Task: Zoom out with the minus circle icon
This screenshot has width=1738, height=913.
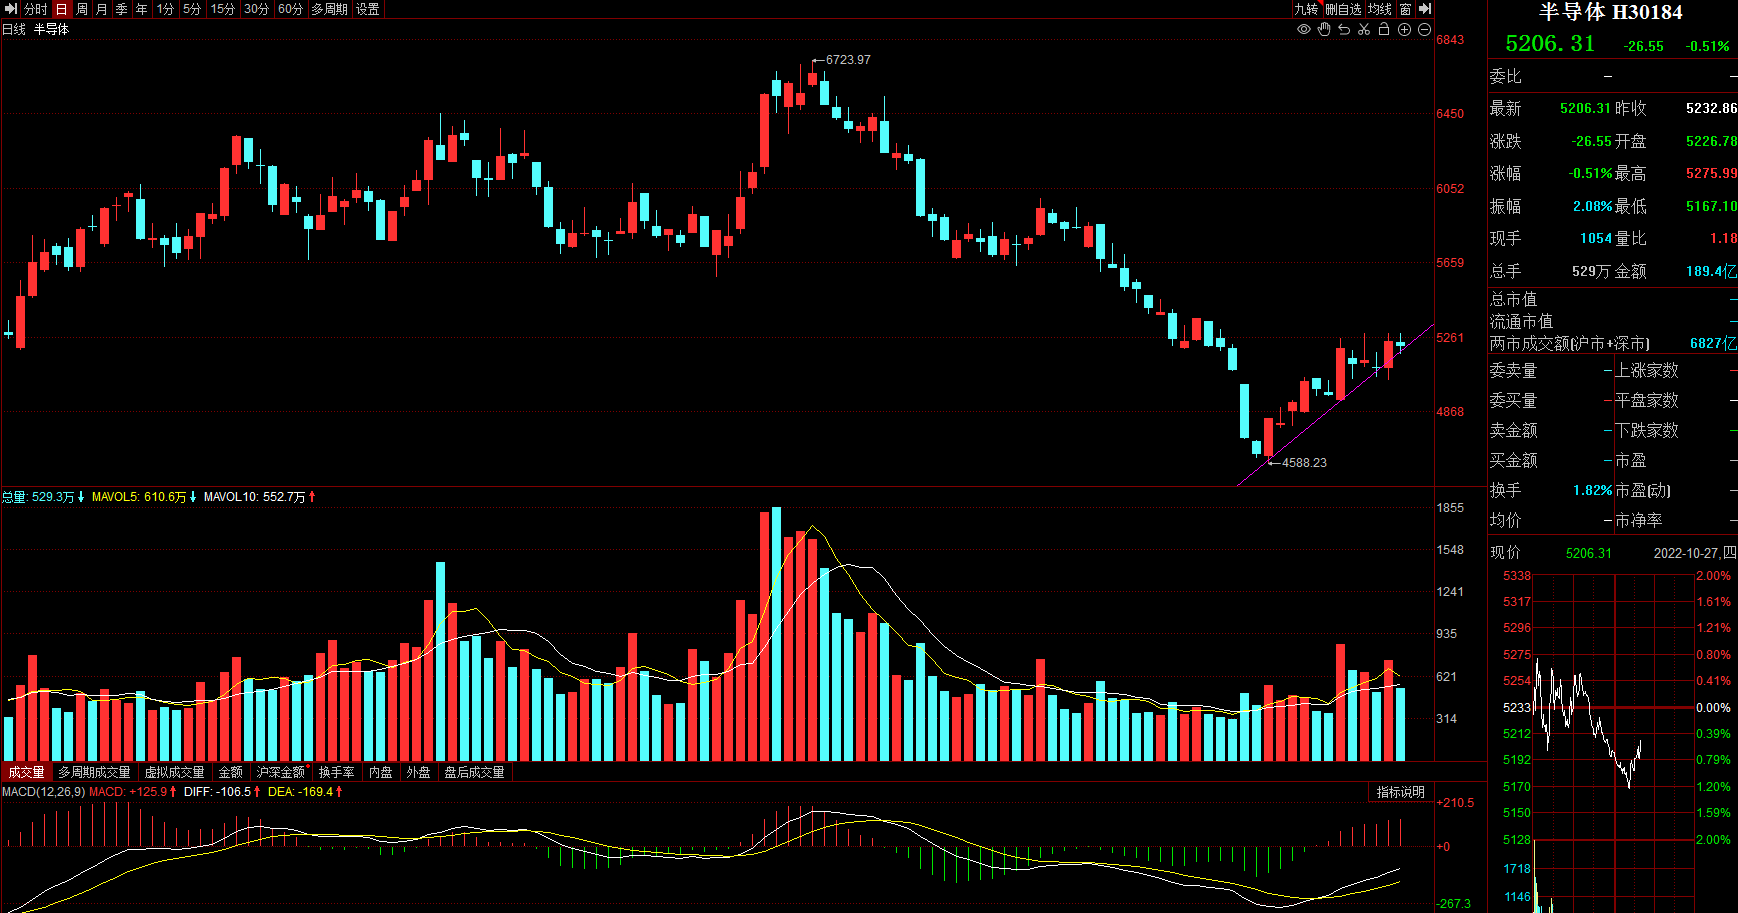Action: click(x=1424, y=29)
